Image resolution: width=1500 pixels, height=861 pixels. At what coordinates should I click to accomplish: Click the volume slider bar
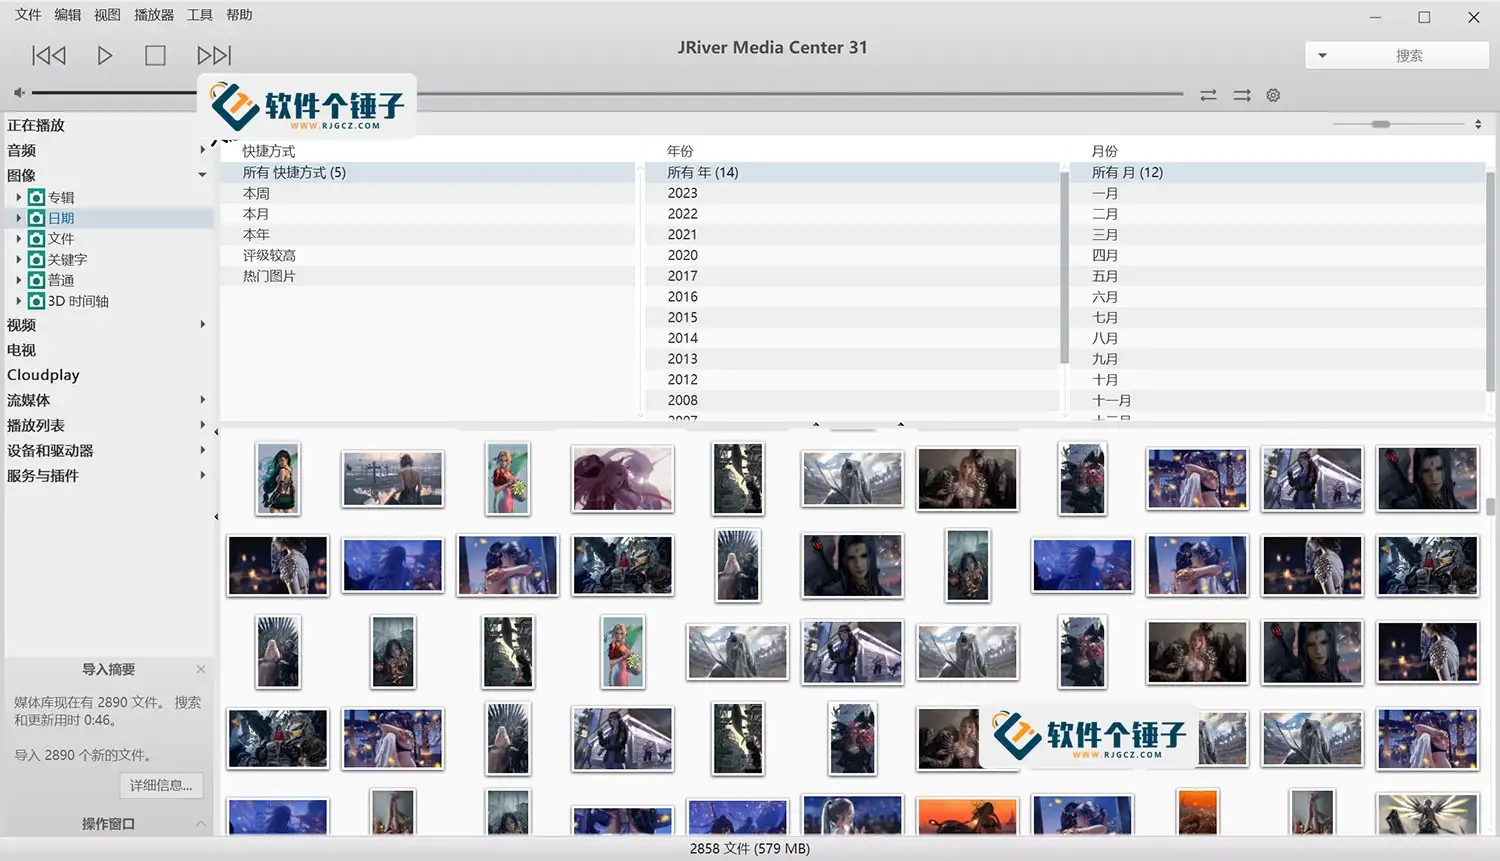pos(113,93)
